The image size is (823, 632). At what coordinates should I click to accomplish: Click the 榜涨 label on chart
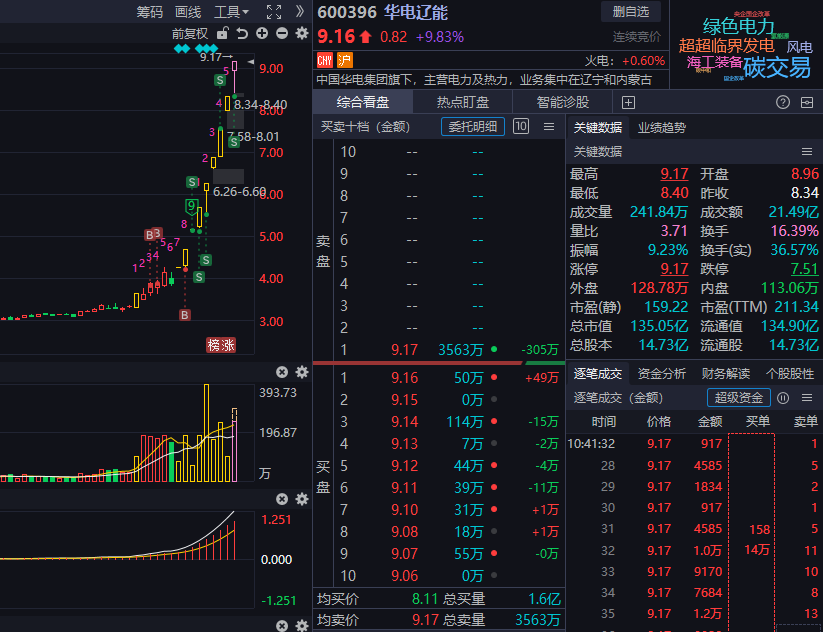click(221, 345)
